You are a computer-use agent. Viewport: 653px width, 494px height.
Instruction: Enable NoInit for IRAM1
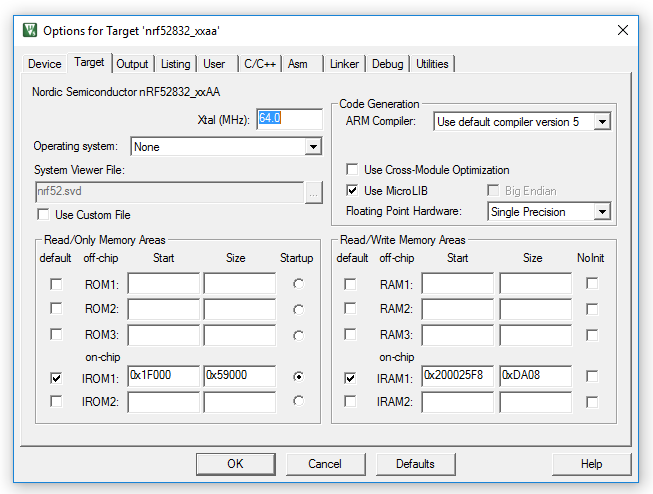(x=592, y=376)
